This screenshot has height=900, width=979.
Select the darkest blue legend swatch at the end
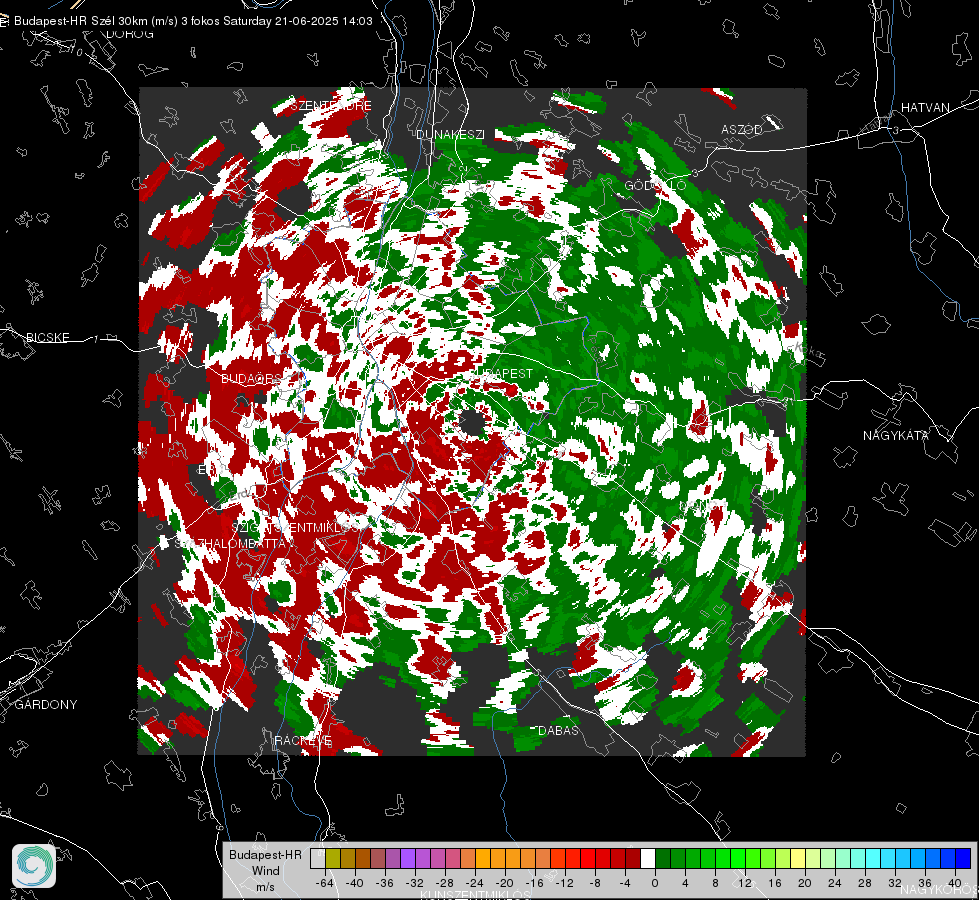[963, 859]
